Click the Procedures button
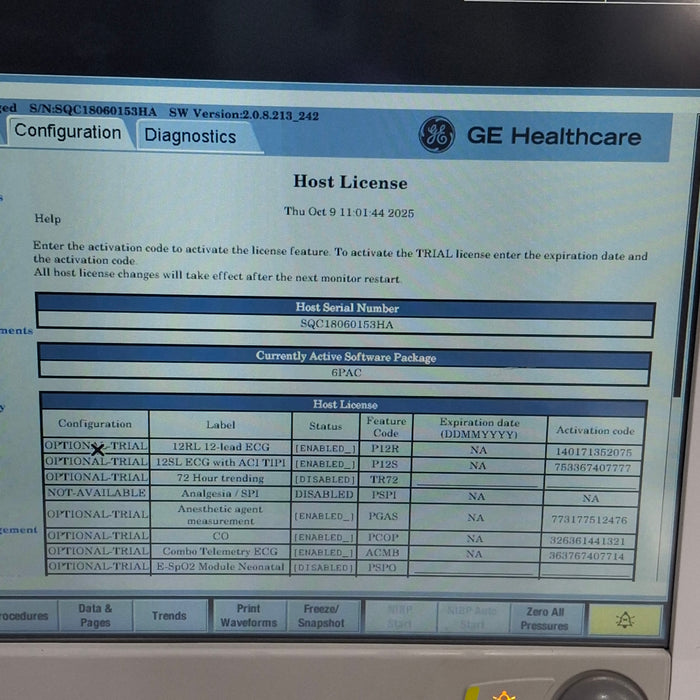 tap(28, 616)
